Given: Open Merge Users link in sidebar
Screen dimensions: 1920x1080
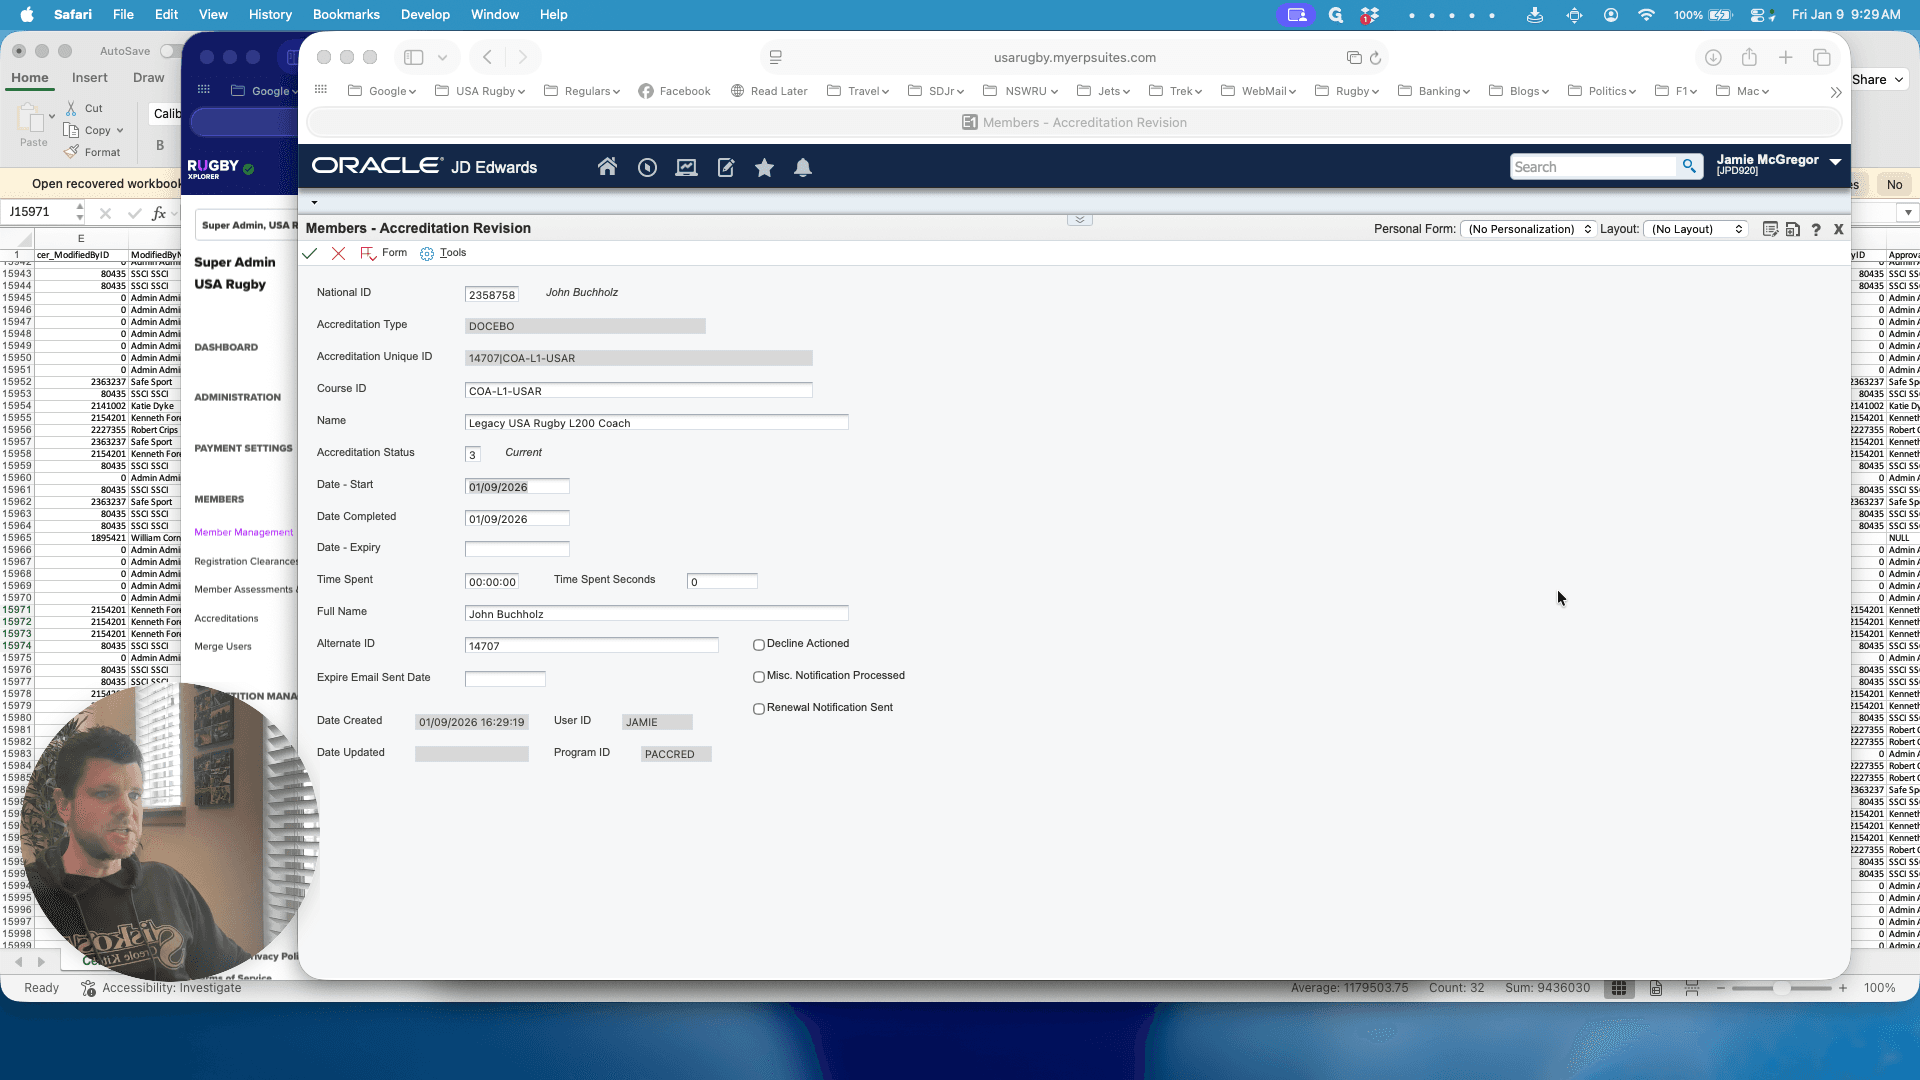Looking at the screenshot, I should click(223, 646).
